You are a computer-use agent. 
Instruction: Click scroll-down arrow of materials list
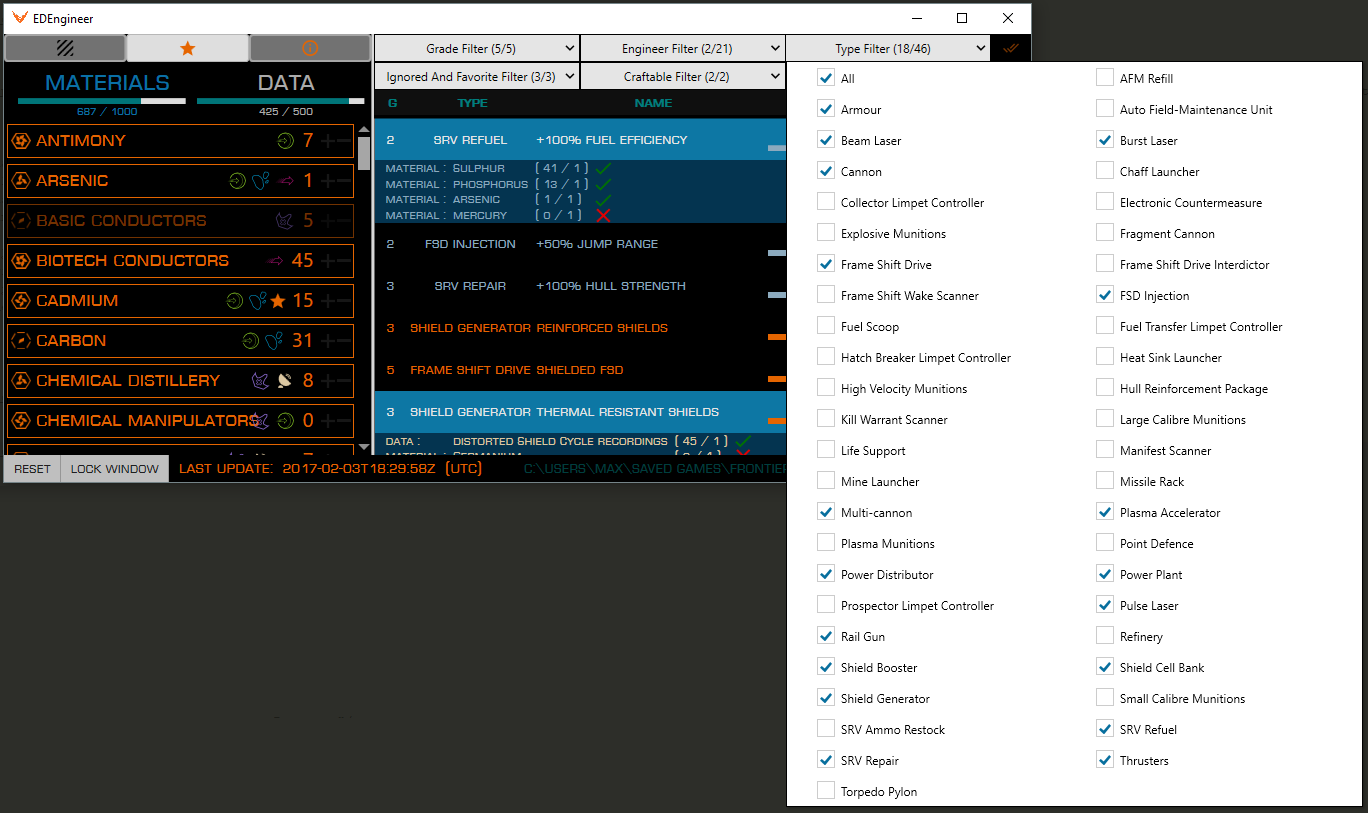363,447
